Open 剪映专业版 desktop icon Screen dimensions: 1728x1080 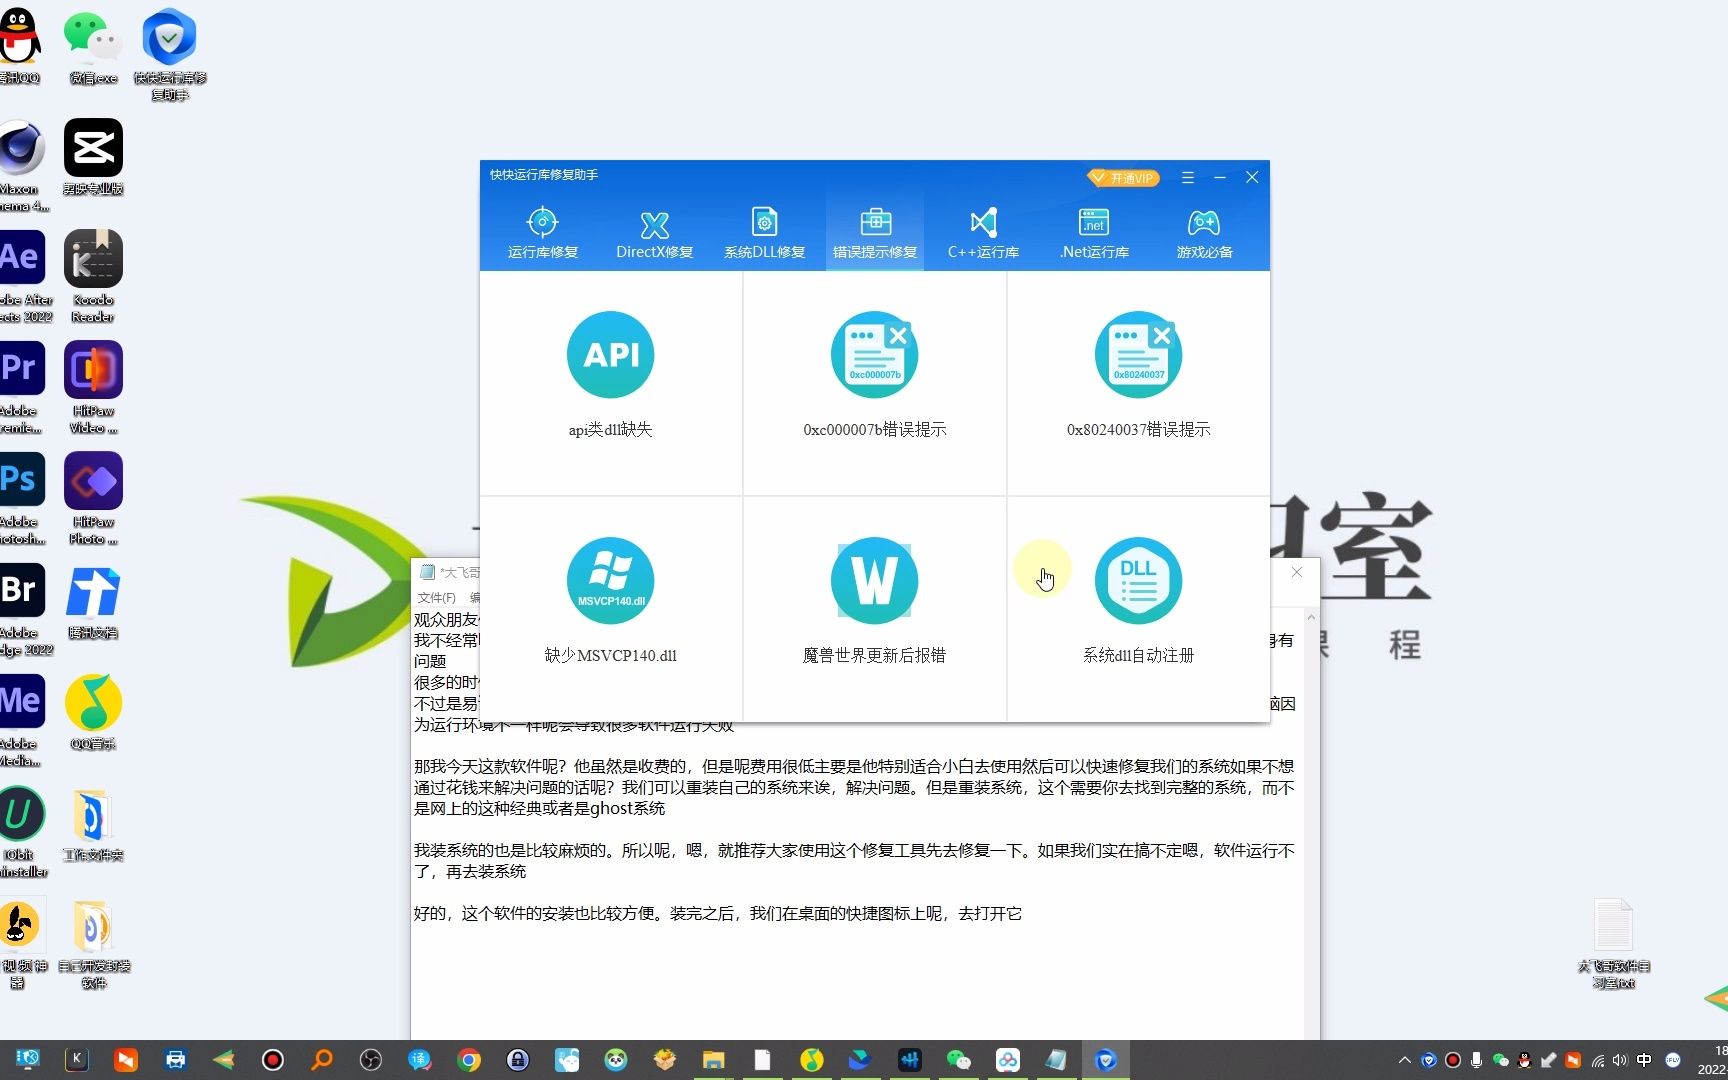pyautogui.click(x=93, y=157)
